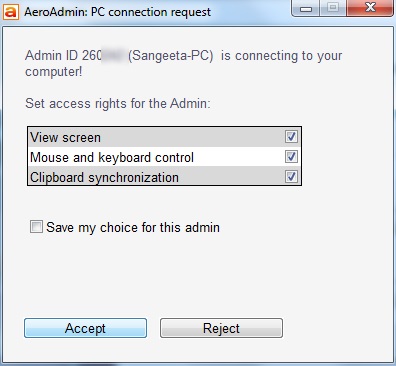
Task: Click the word 'computer!' in the message
Action: point(54,72)
